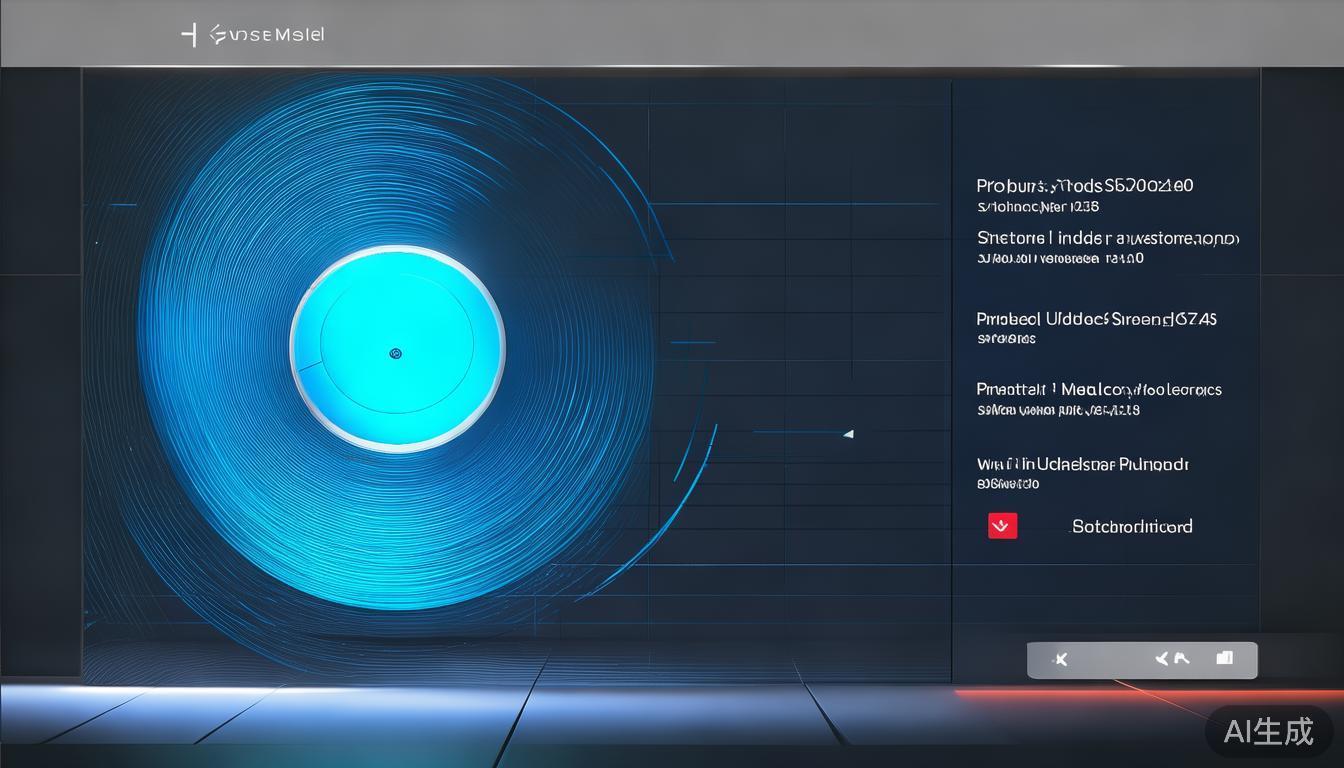Click the header title beside the bar icon
This screenshot has width=1344, height=768.
tap(267, 34)
